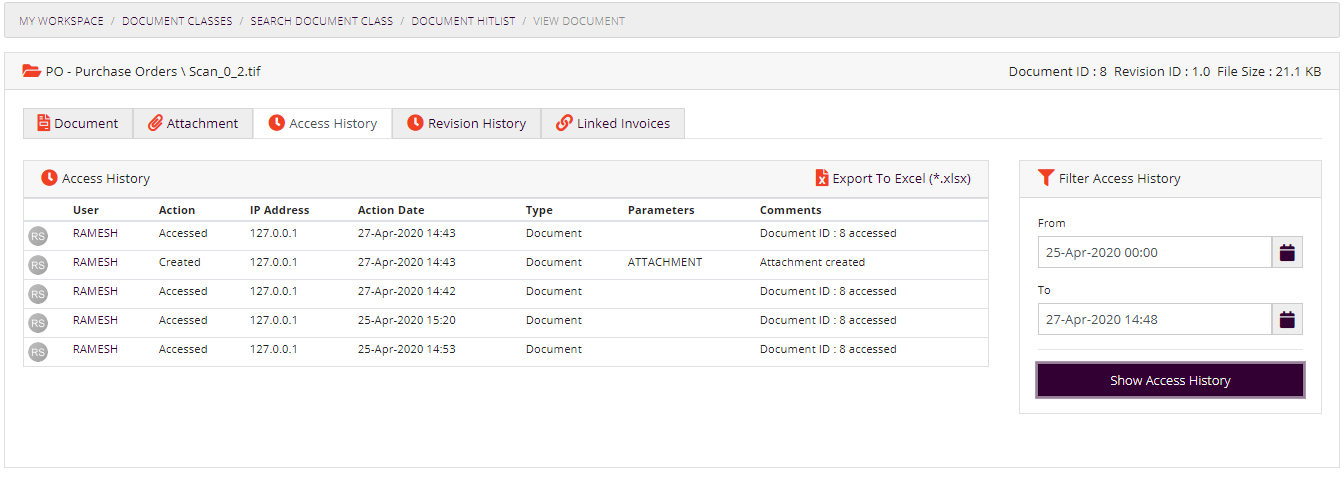This screenshot has height=484, width=1344.
Task: Click the chain link icon on Linked Invoices tab
Action: (565, 123)
